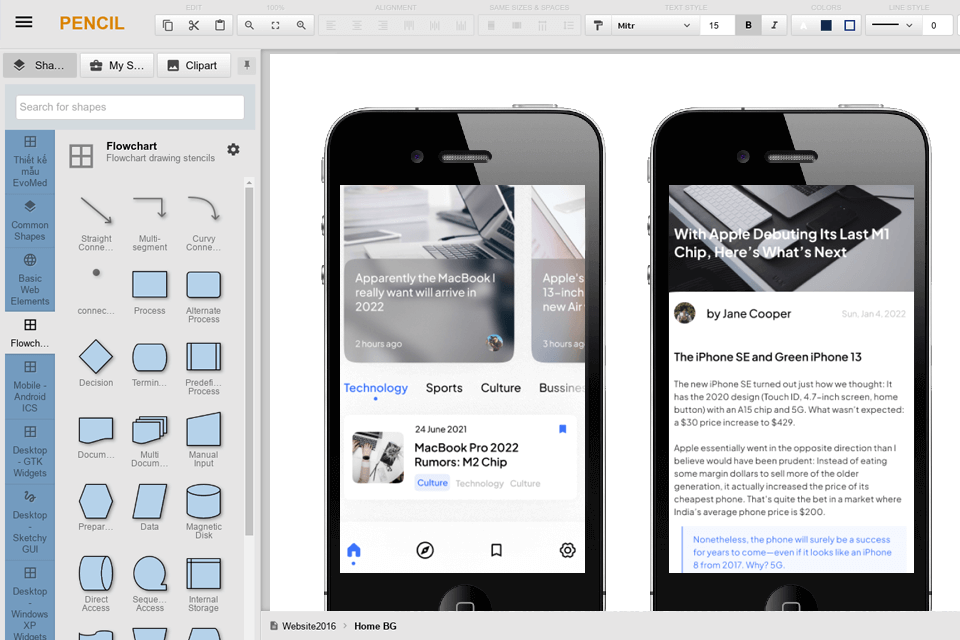Click the Technology tab in phone mockup
960x640 pixels.
375,388
